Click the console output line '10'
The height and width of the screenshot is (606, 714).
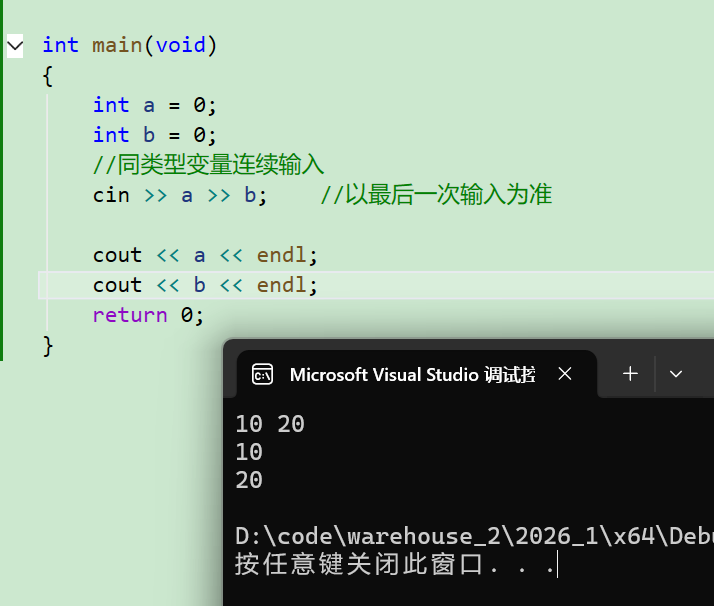(249, 452)
